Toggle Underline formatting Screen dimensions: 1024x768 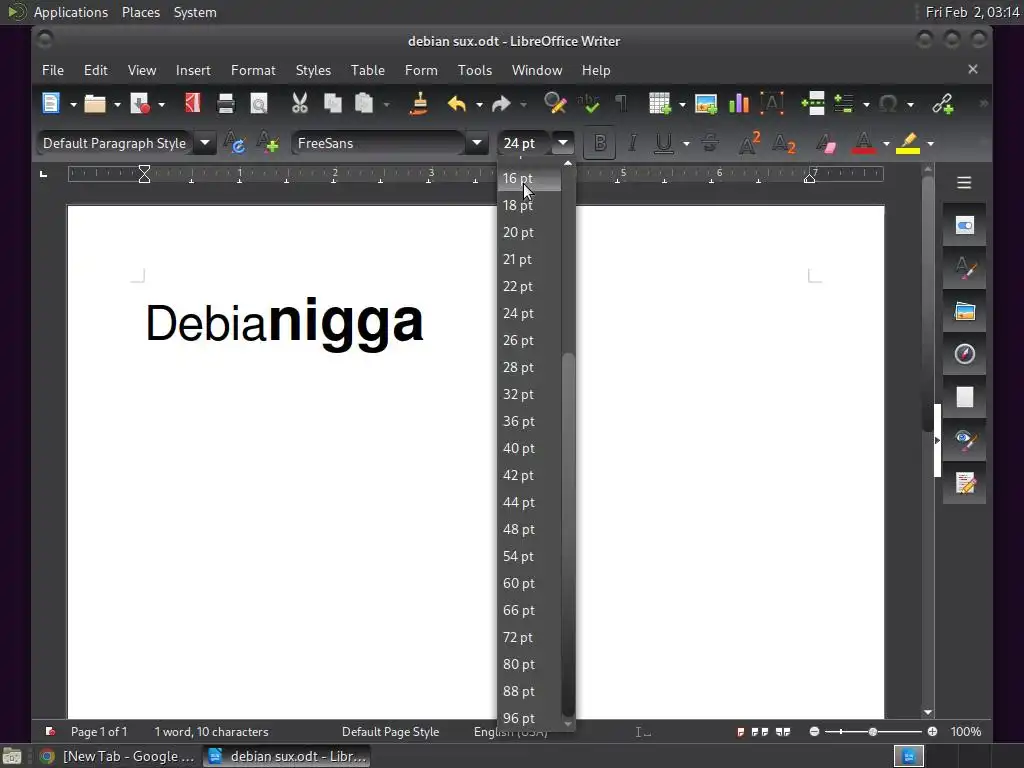[664, 143]
